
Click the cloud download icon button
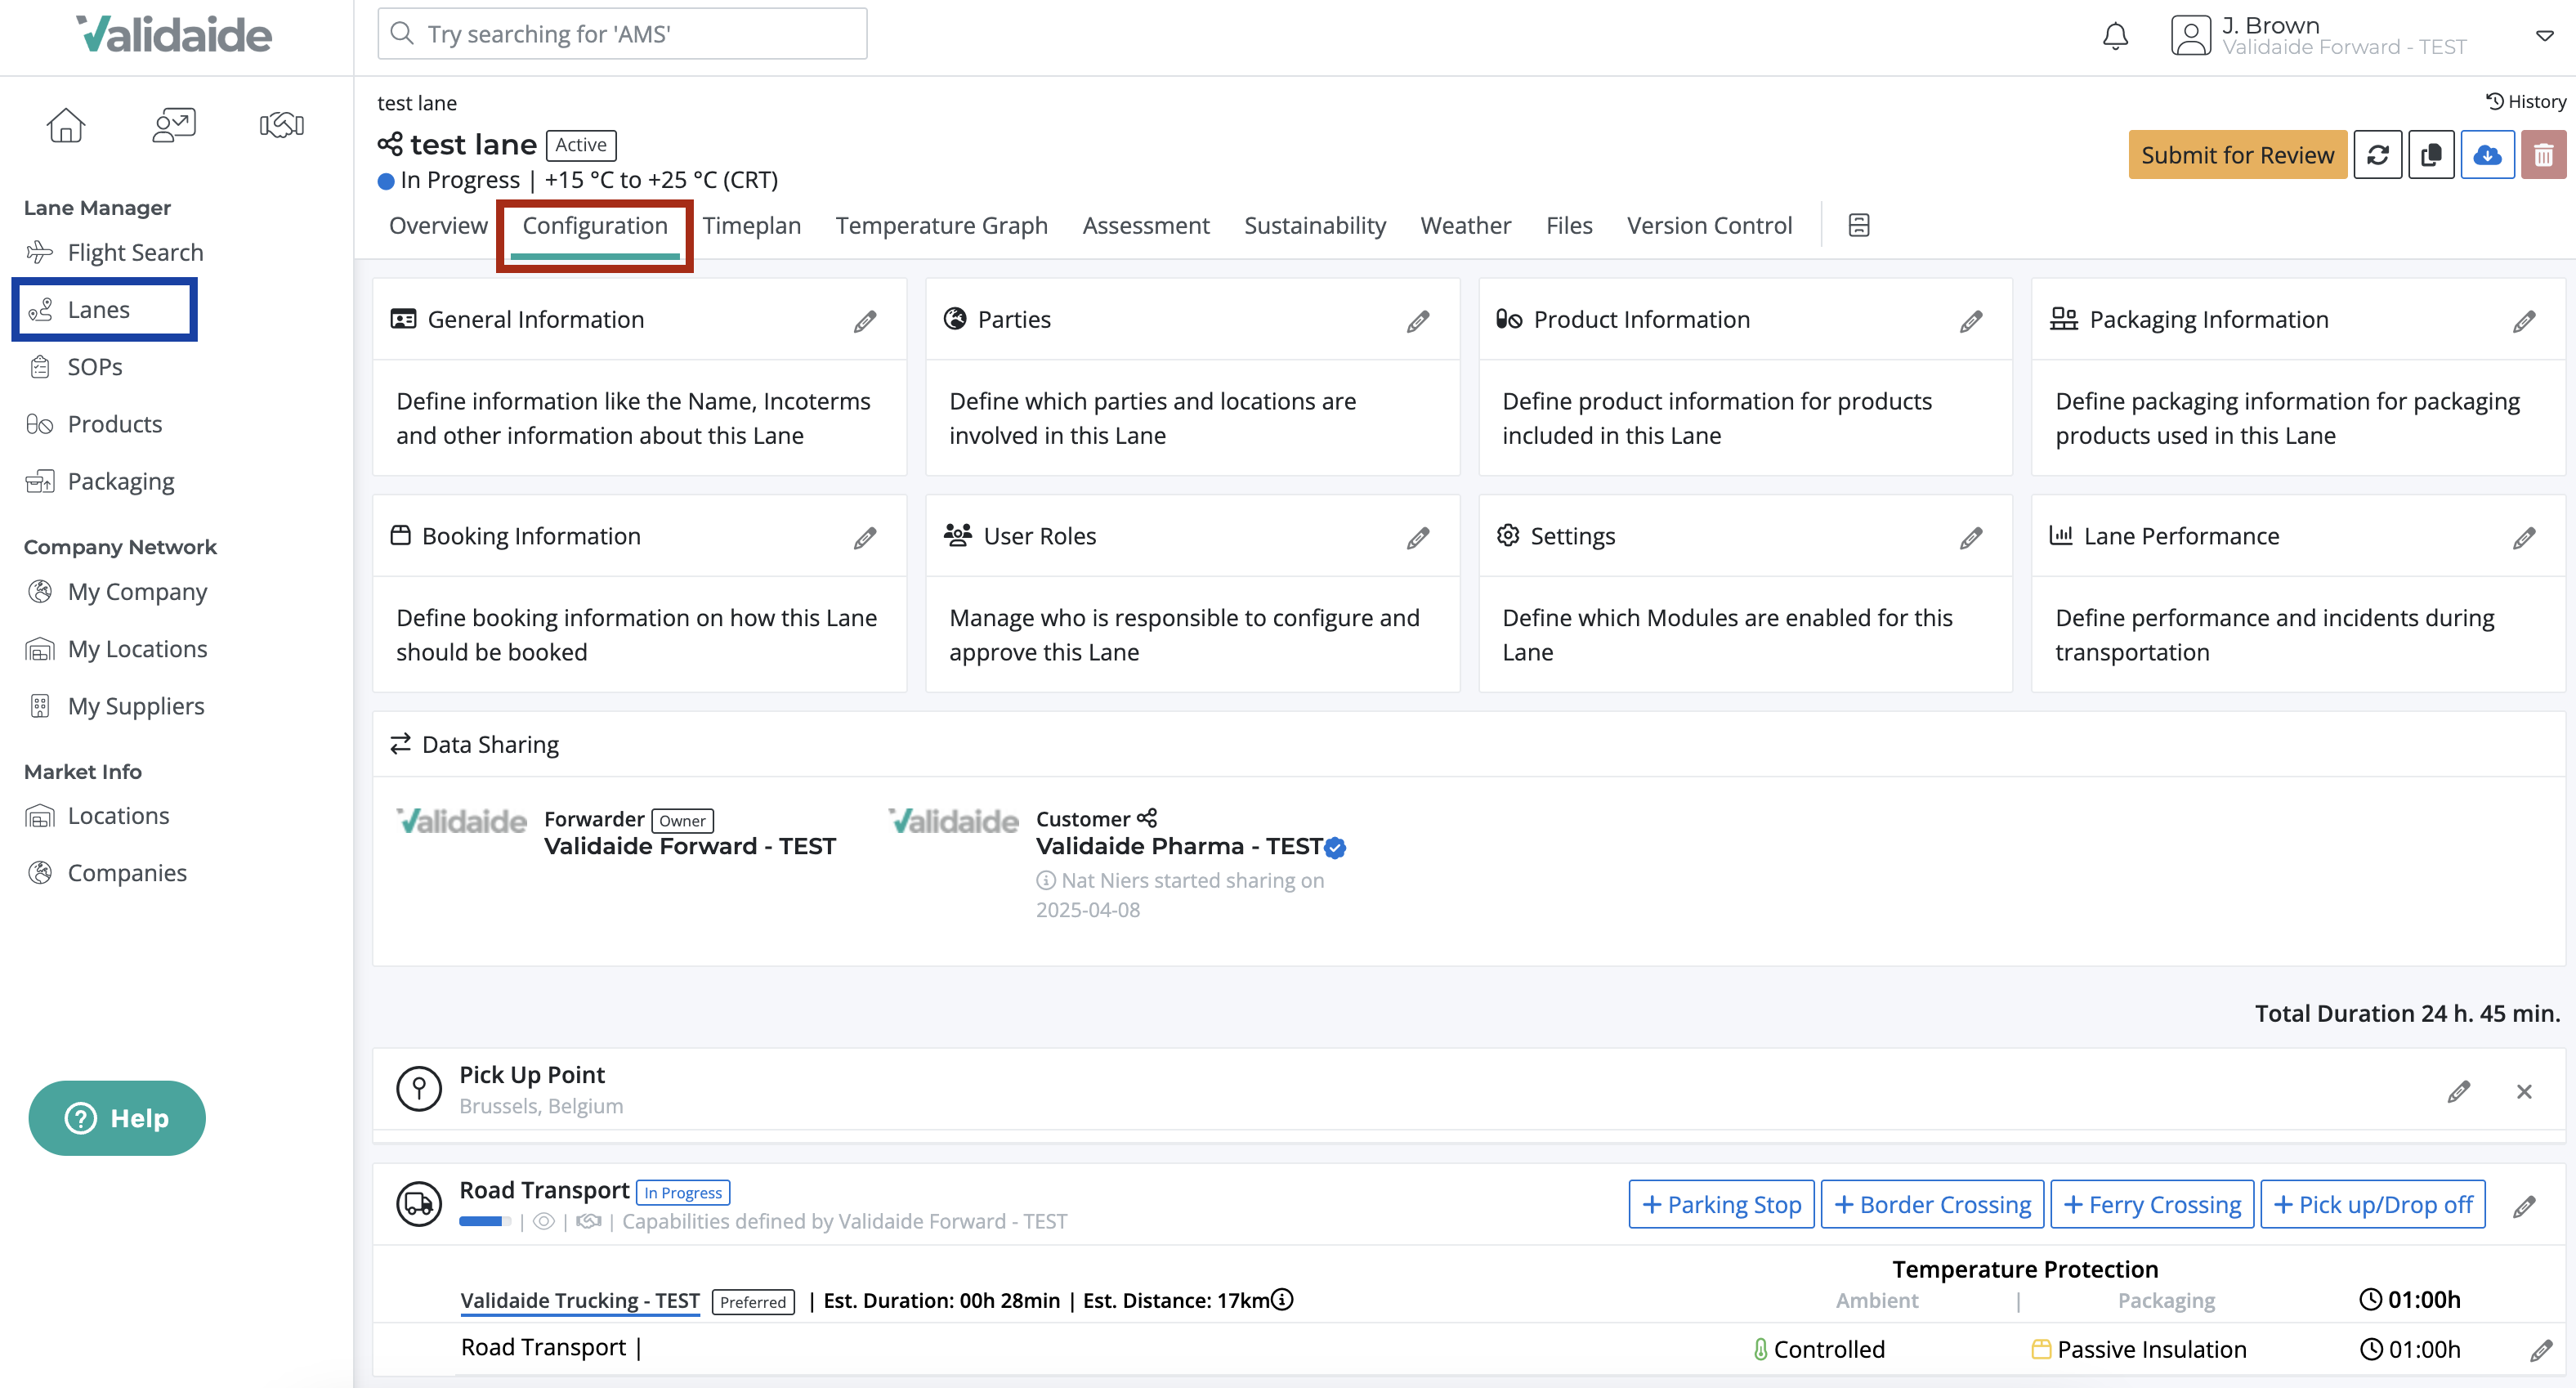point(2487,155)
